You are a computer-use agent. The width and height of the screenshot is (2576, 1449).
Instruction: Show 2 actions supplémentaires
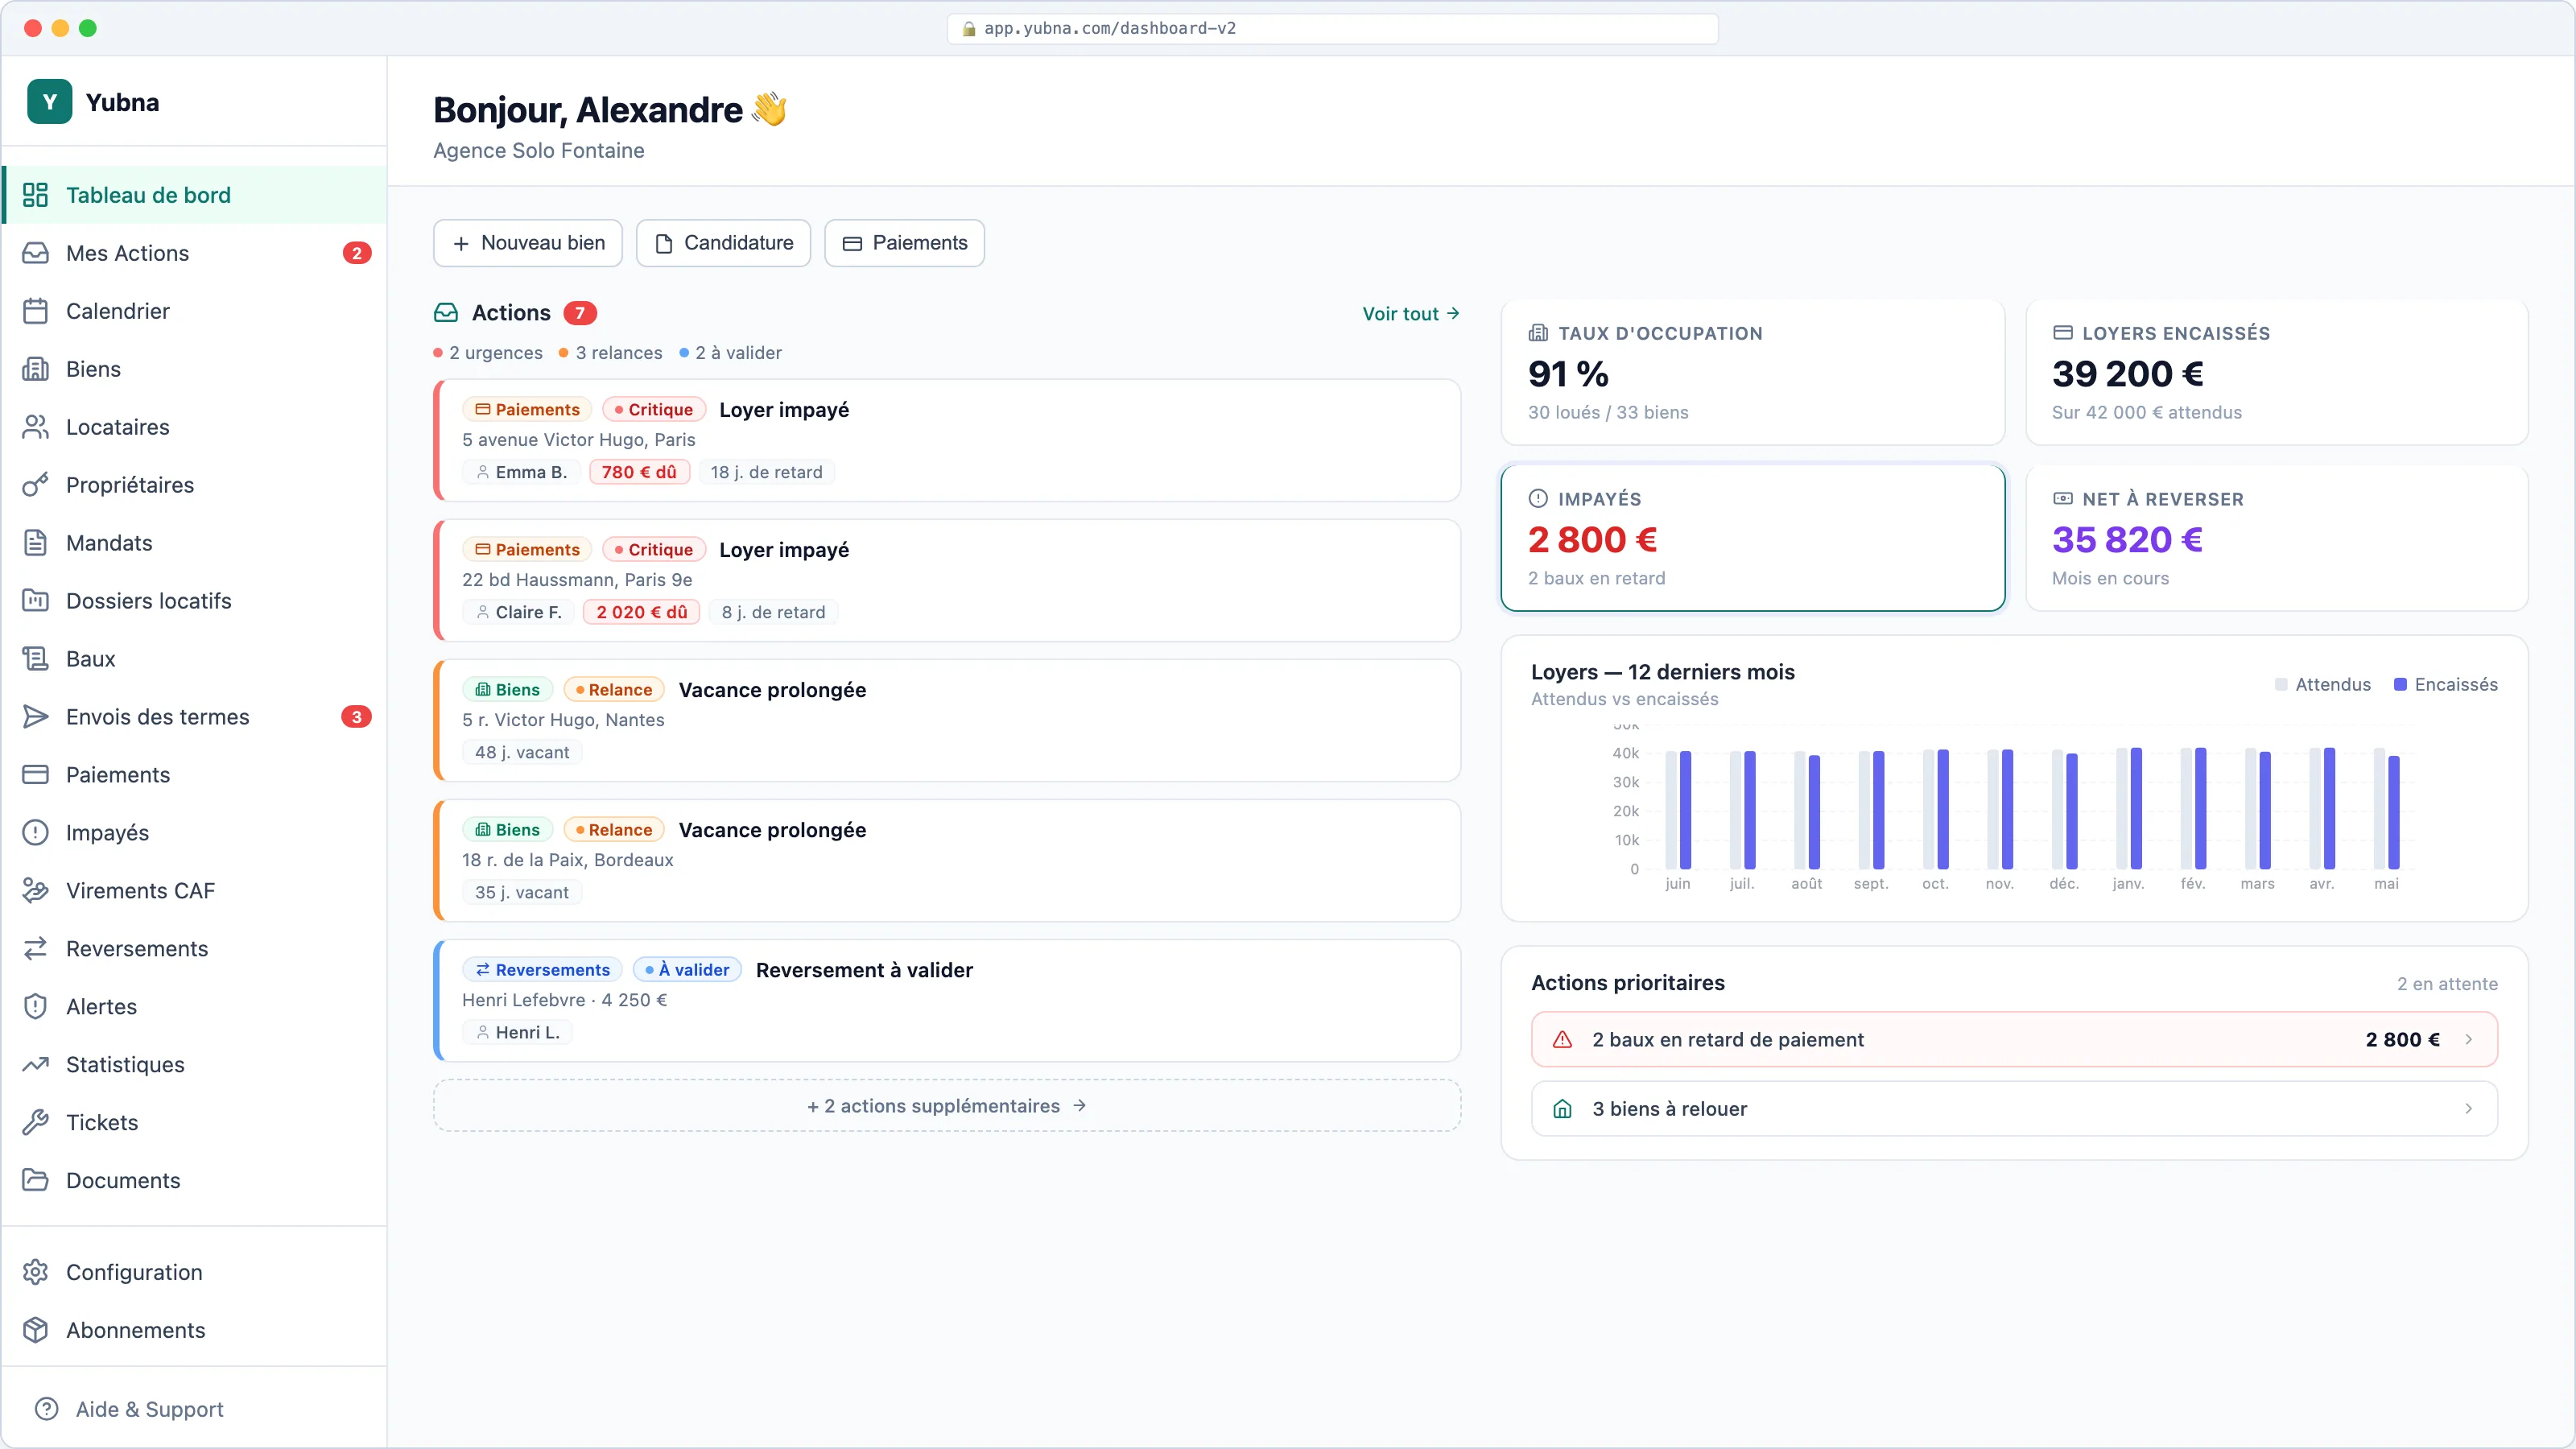click(x=947, y=1106)
